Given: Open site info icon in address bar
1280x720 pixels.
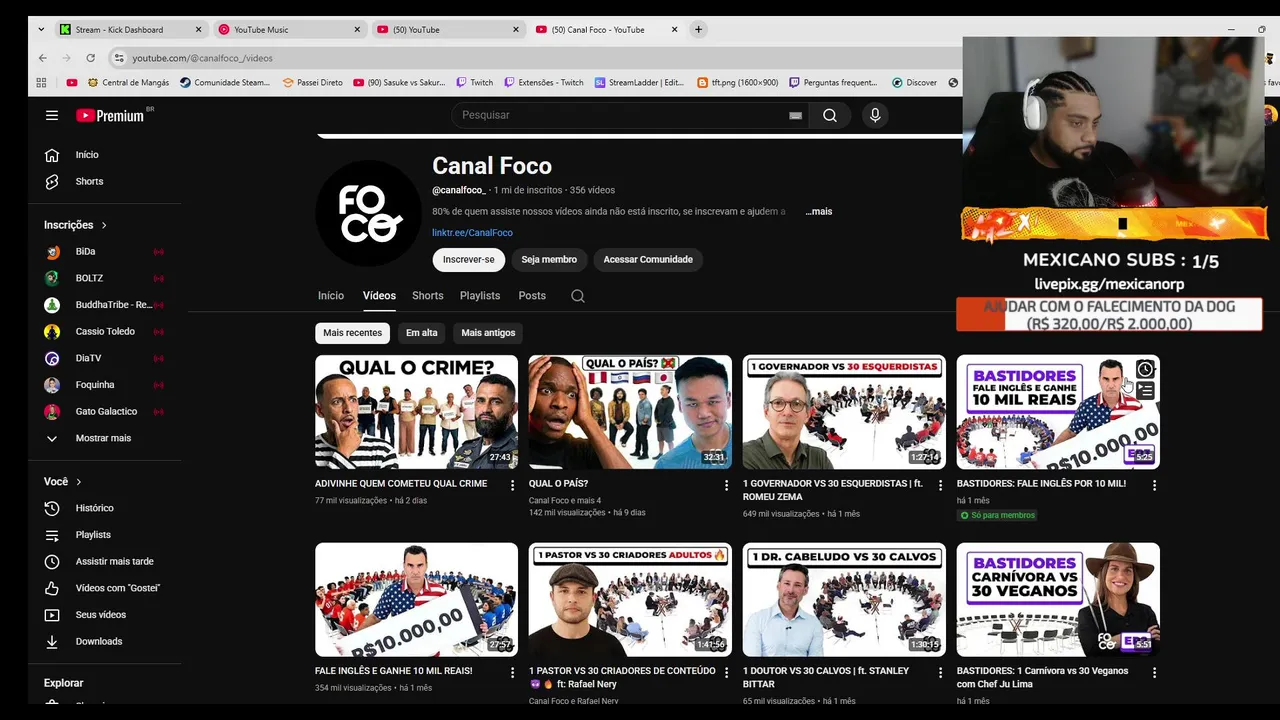Looking at the screenshot, I should point(119,58).
